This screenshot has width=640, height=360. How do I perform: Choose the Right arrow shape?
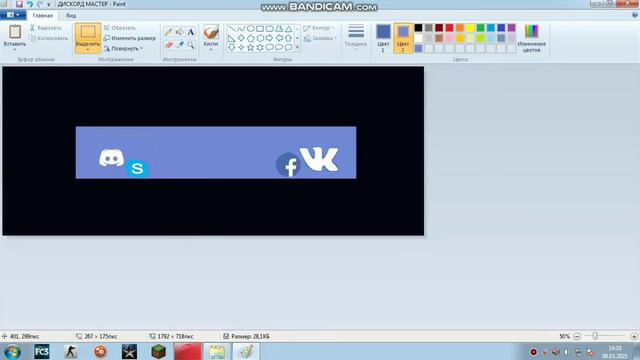point(269,38)
